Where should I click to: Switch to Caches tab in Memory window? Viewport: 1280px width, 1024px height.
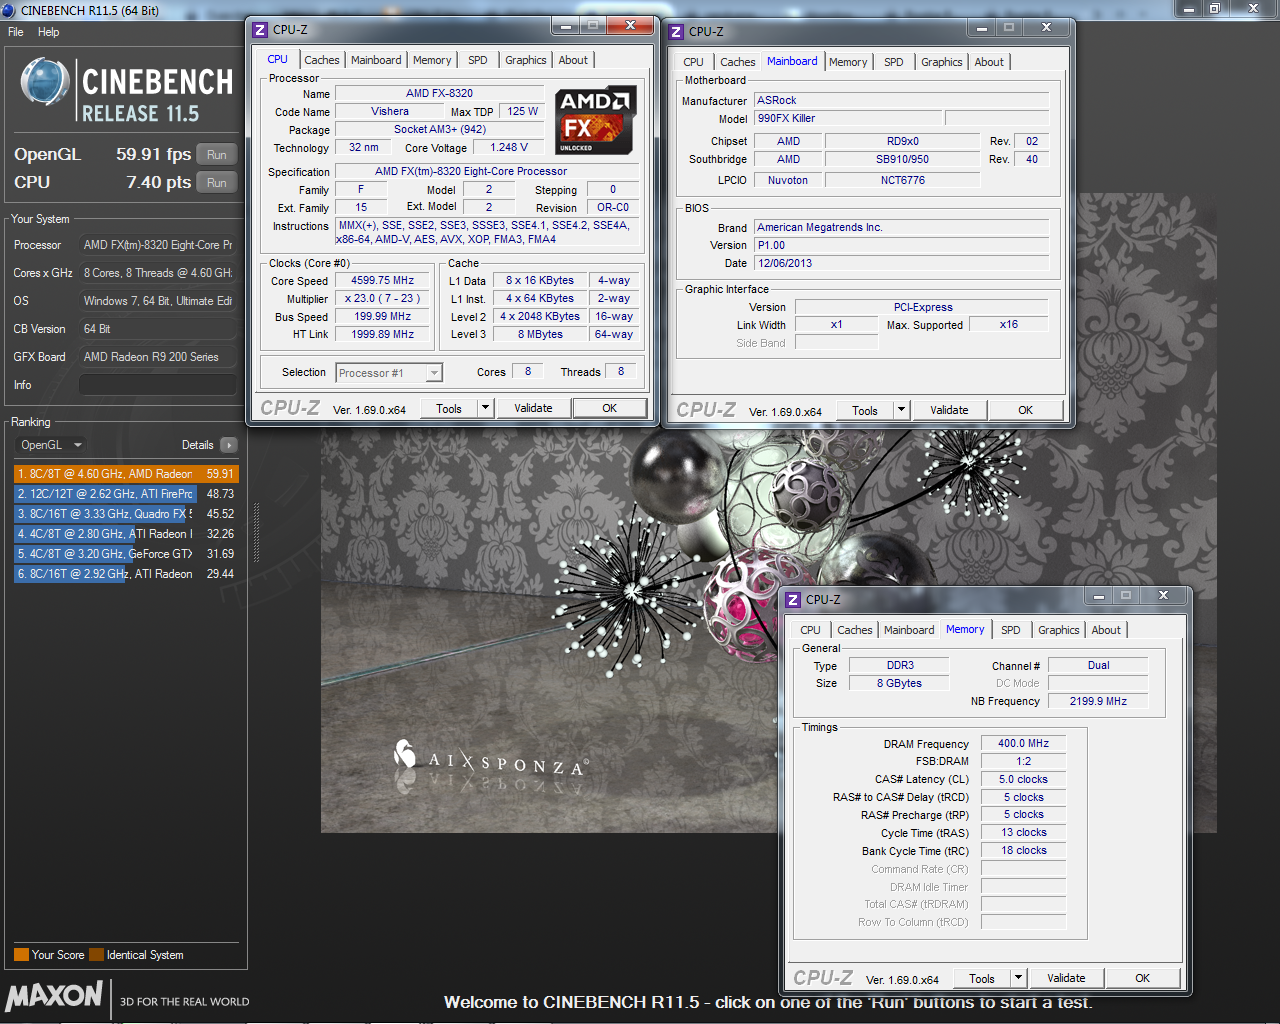pyautogui.click(x=855, y=630)
